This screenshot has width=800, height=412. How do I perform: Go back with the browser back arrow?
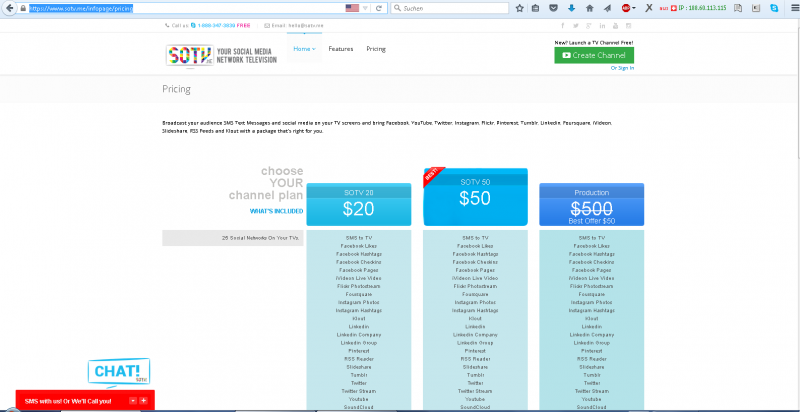[9, 8]
